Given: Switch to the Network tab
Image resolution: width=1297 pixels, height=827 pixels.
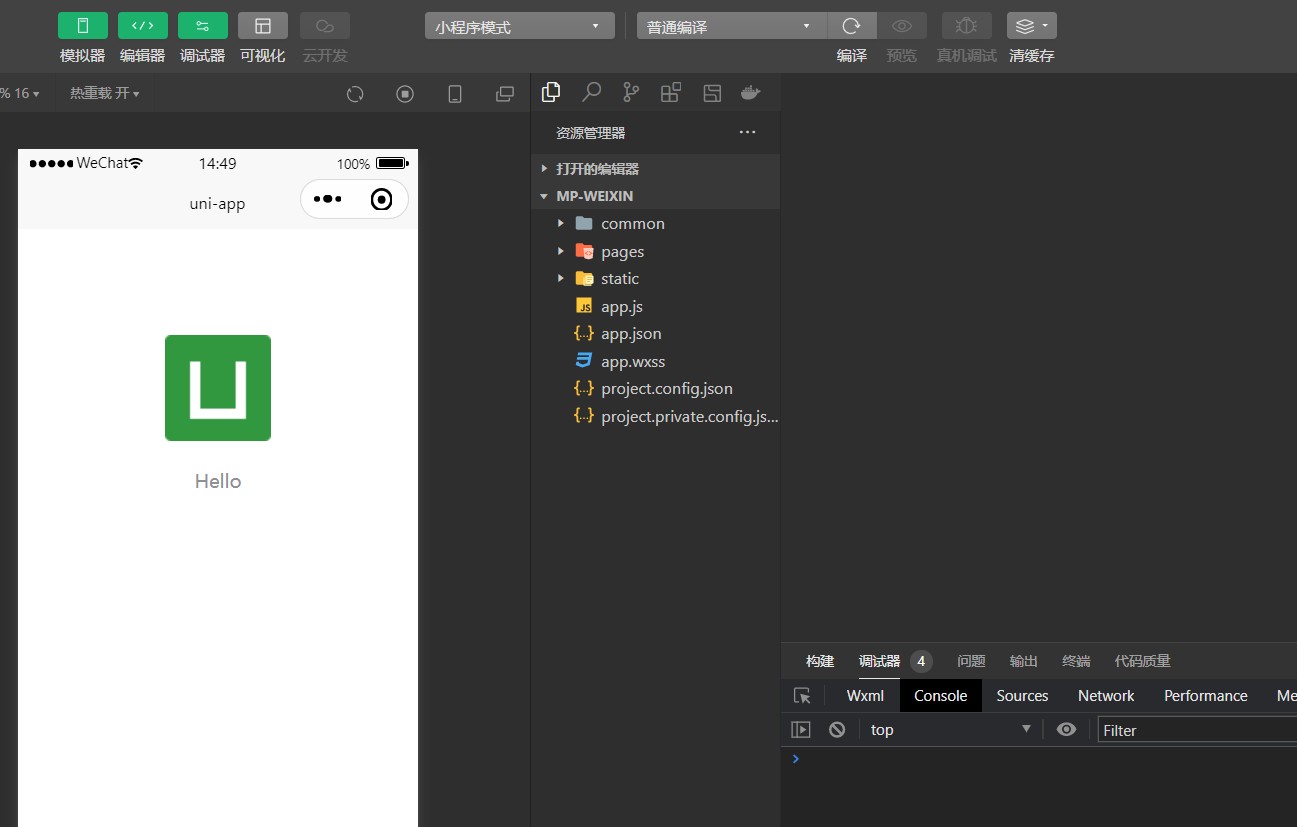Looking at the screenshot, I should (x=1106, y=696).
